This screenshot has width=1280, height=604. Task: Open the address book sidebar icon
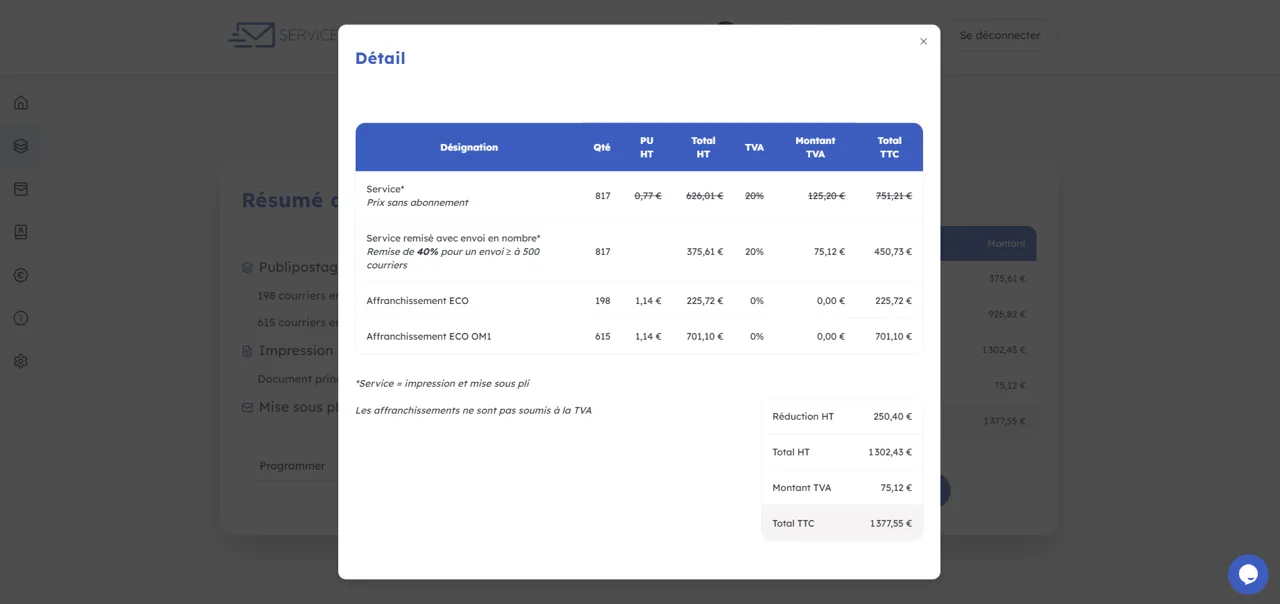21,232
